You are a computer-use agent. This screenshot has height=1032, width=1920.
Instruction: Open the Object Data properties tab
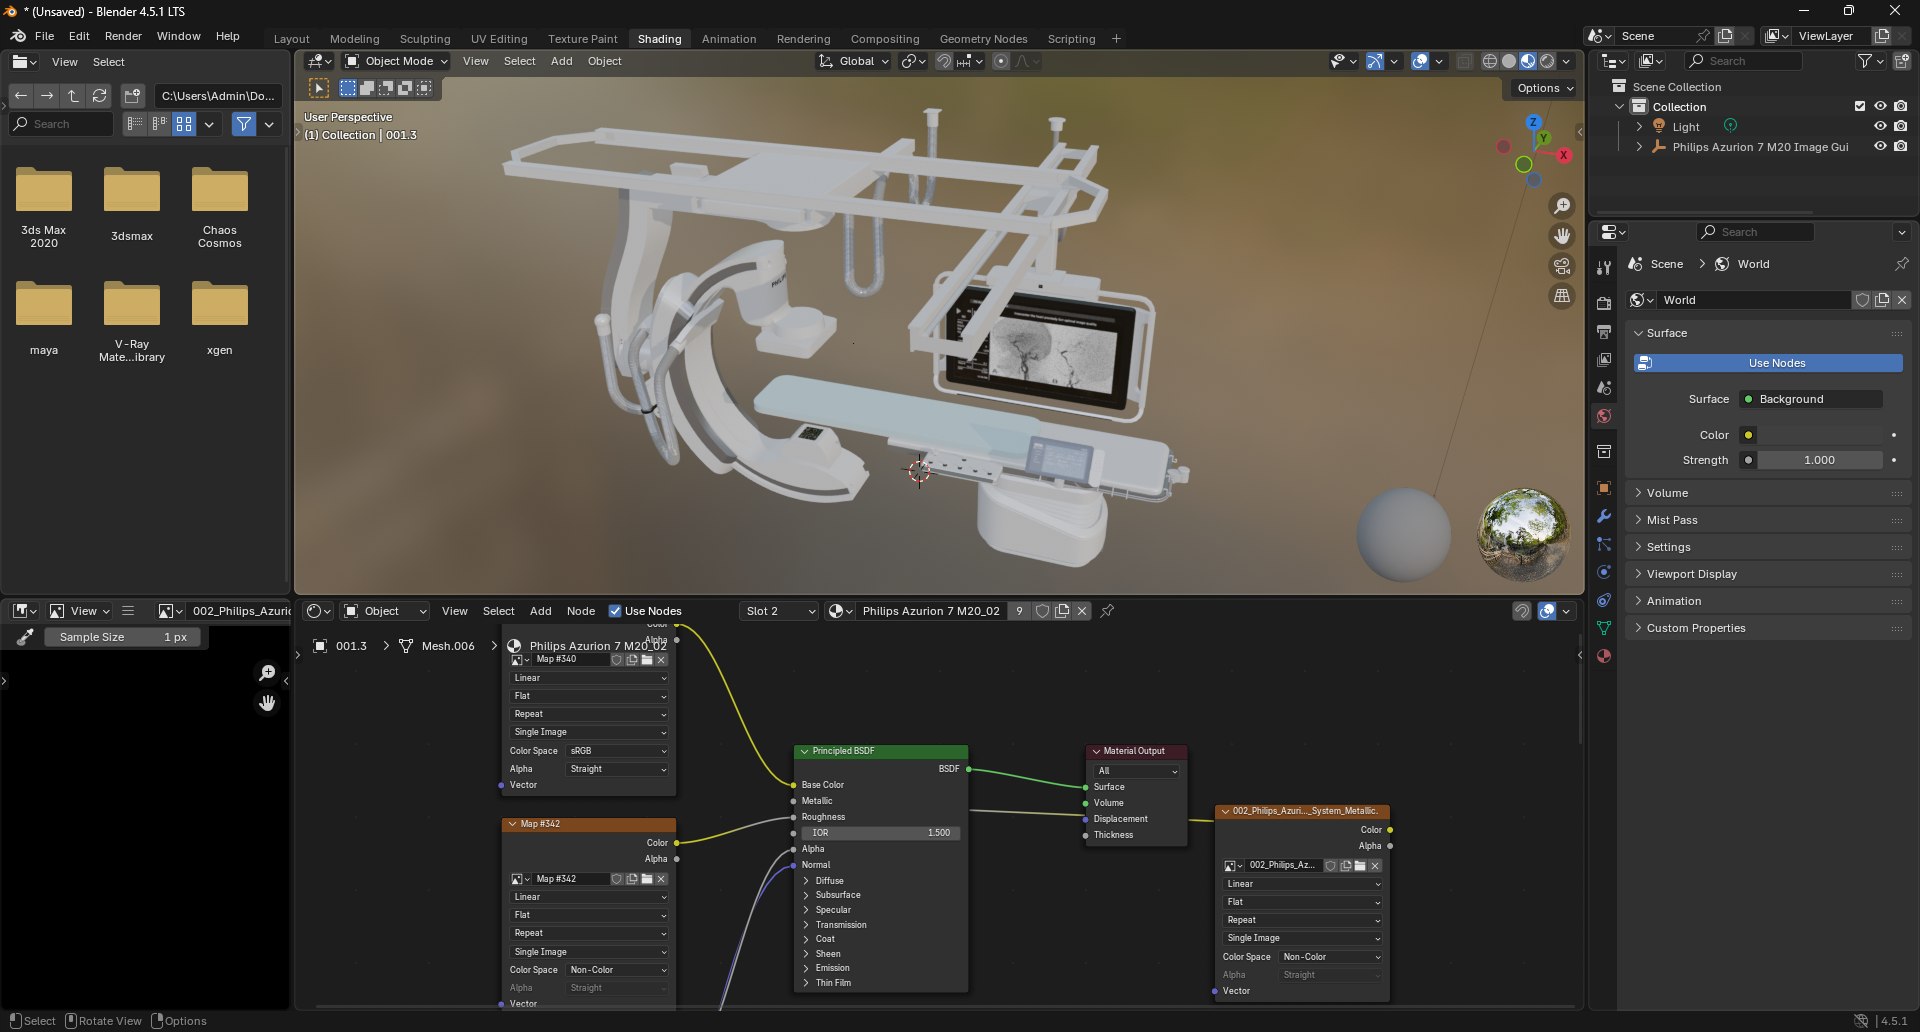(x=1604, y=628)
